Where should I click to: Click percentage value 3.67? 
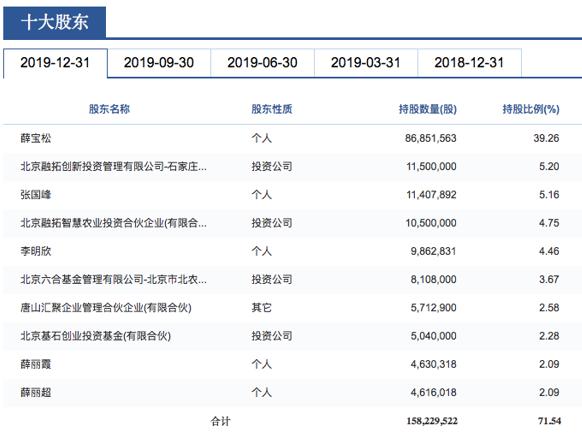549,279
